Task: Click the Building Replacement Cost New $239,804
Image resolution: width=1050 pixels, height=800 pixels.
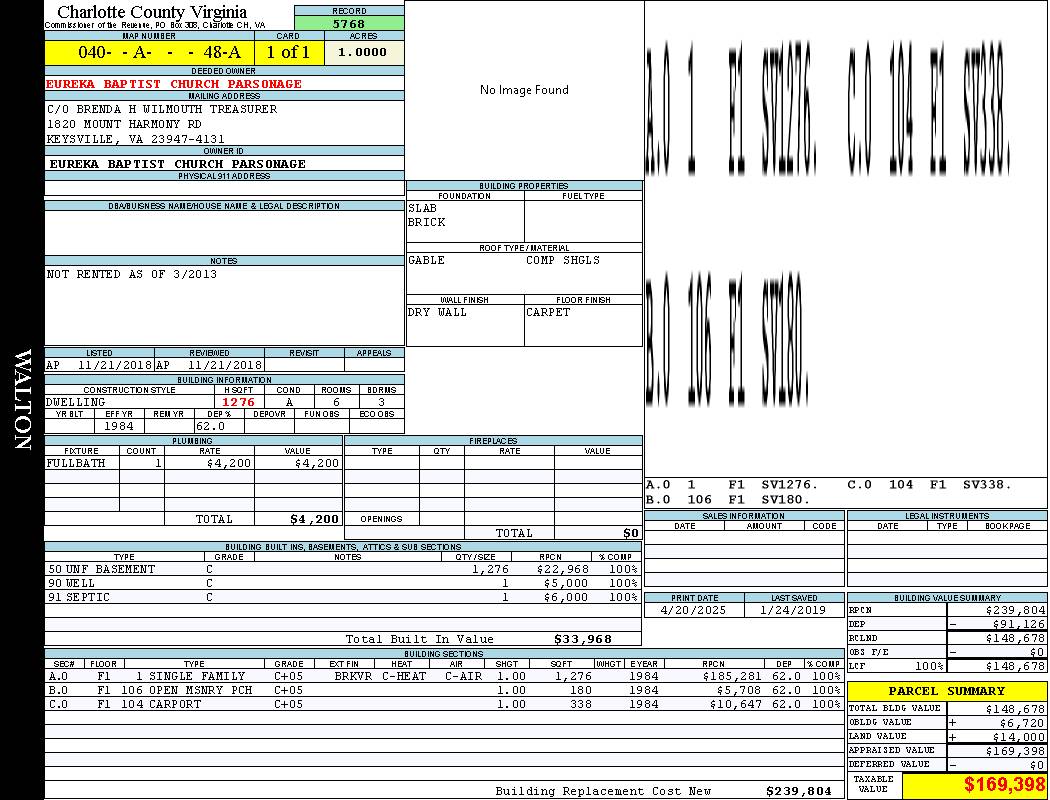Action: 799,791
